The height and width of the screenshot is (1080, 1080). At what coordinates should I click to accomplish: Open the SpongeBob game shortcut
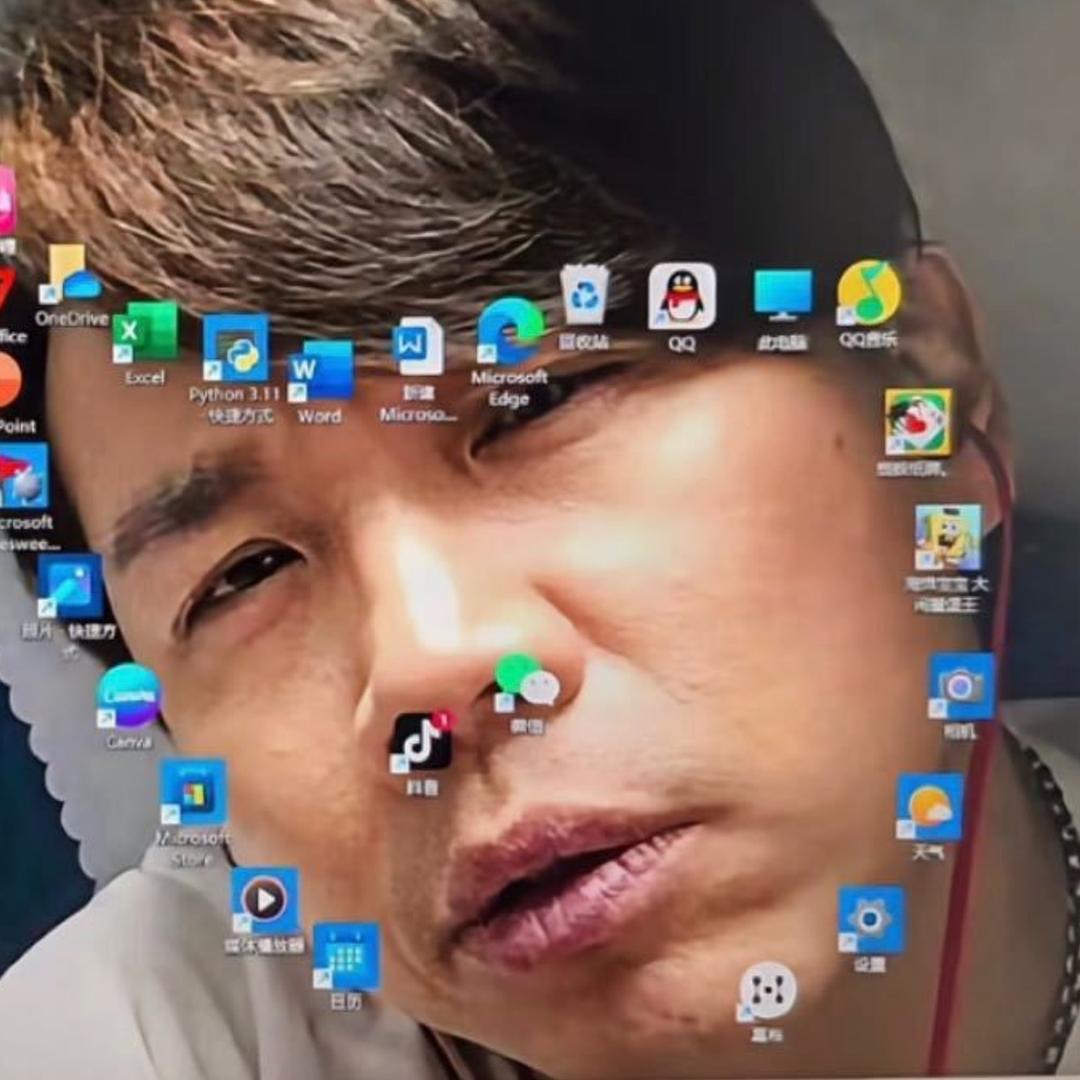pos(948,537)
